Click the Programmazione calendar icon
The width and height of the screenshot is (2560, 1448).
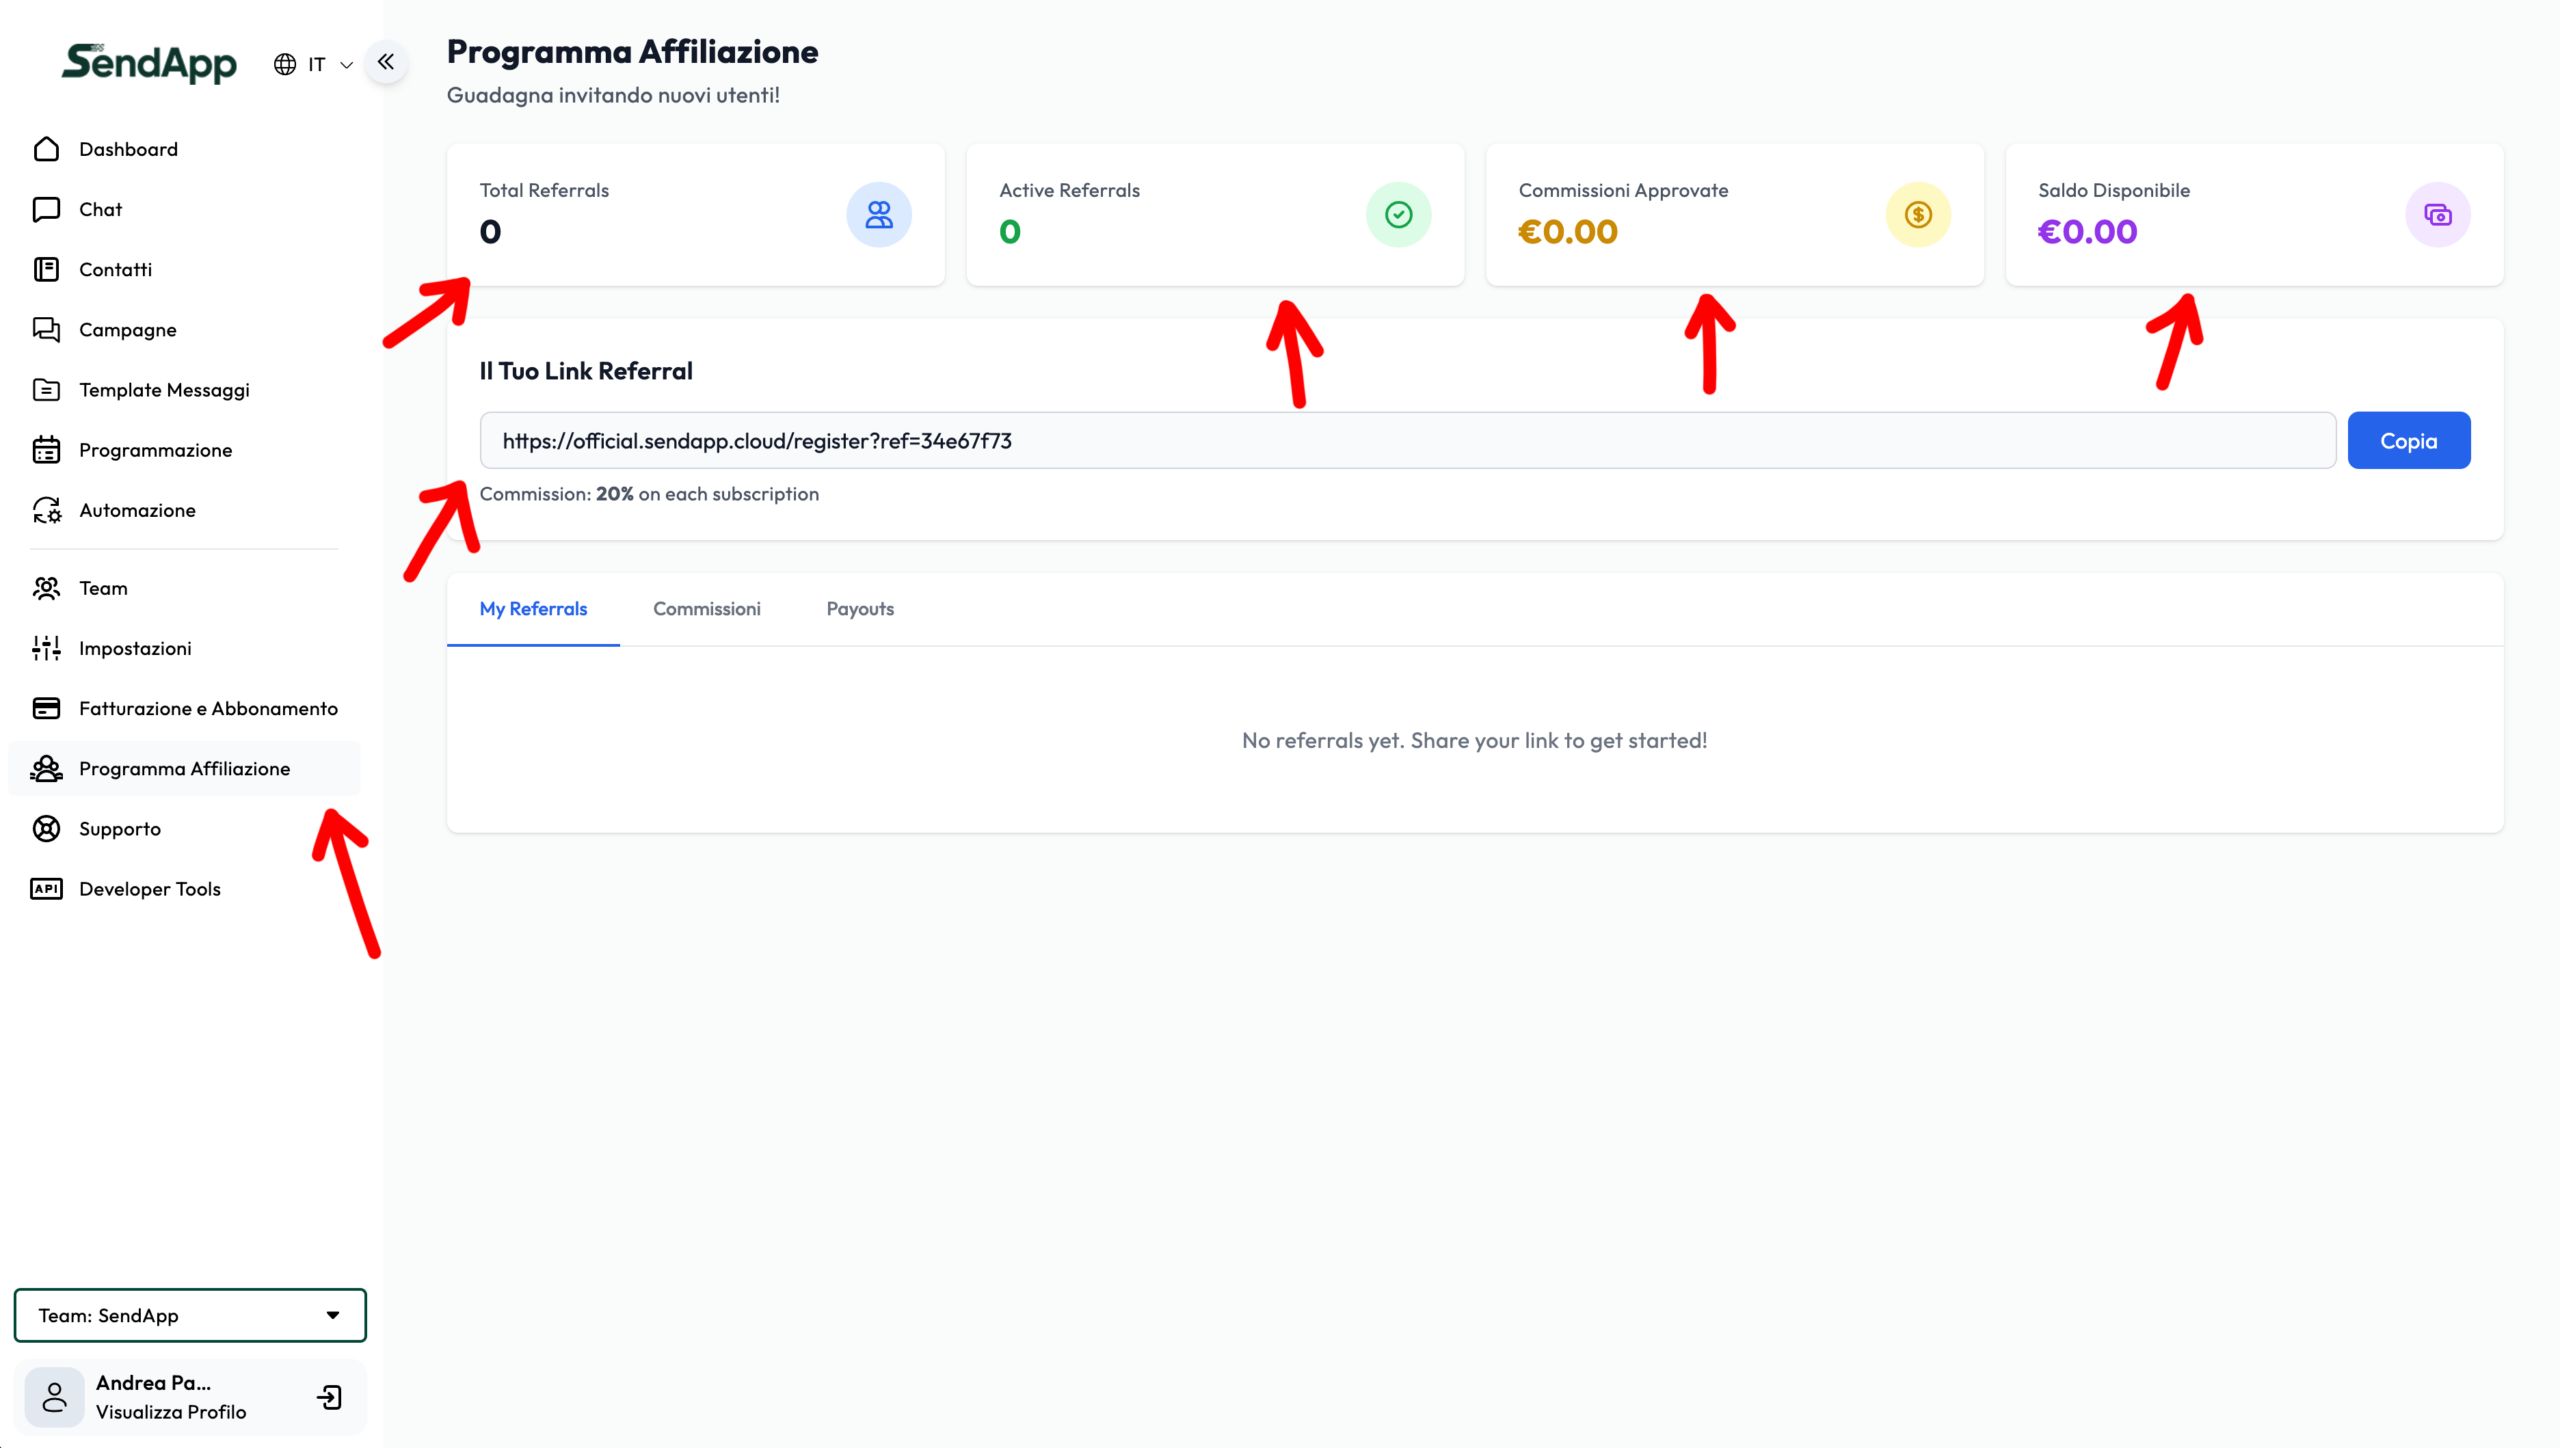[x=46, y=450]
